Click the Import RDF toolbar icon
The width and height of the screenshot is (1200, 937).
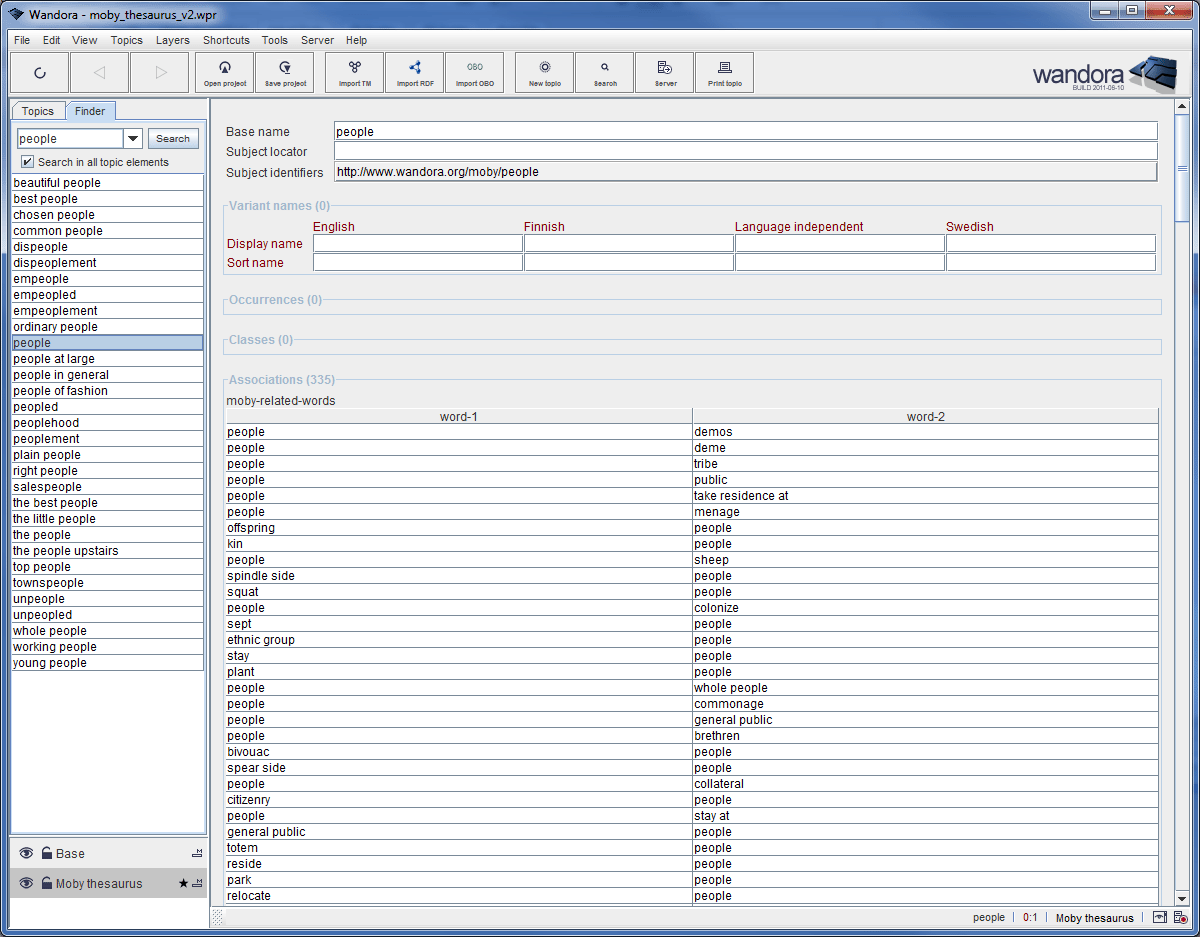414,71
